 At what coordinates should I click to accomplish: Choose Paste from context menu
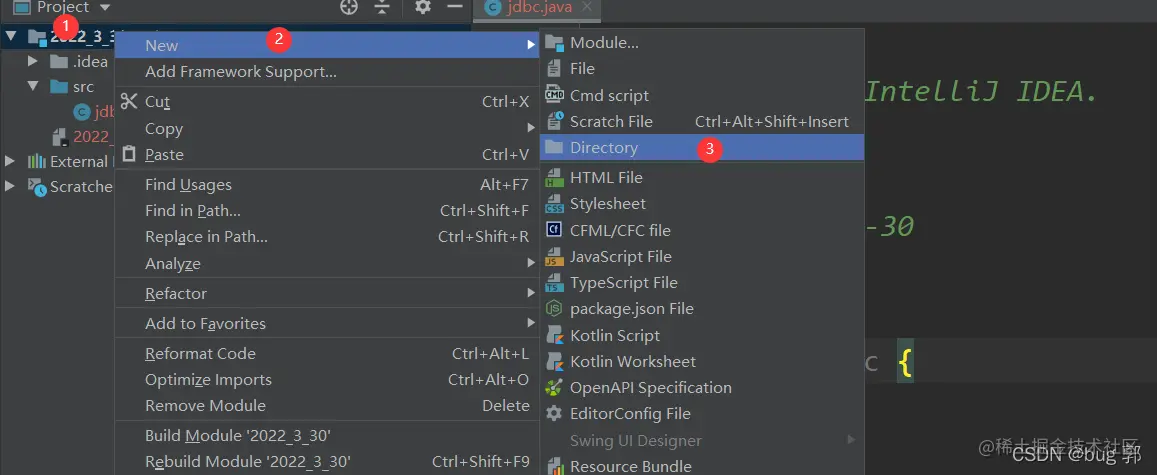(326, 154)
